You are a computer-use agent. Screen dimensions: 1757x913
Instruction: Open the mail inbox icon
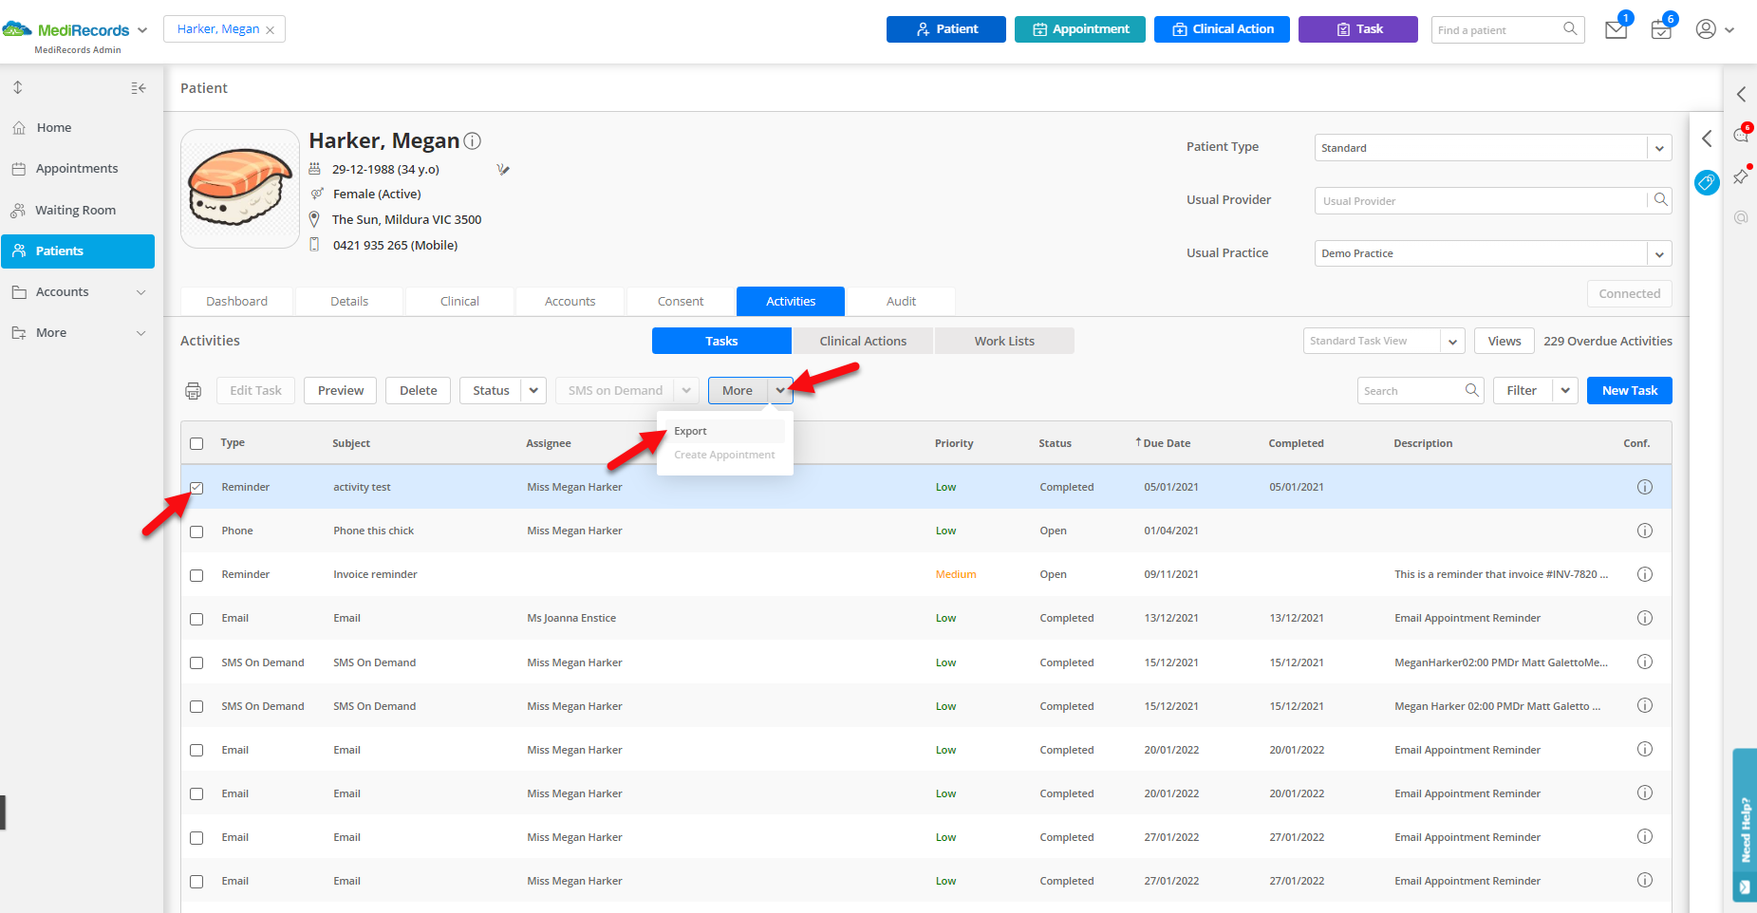(x=1615, y=30)
